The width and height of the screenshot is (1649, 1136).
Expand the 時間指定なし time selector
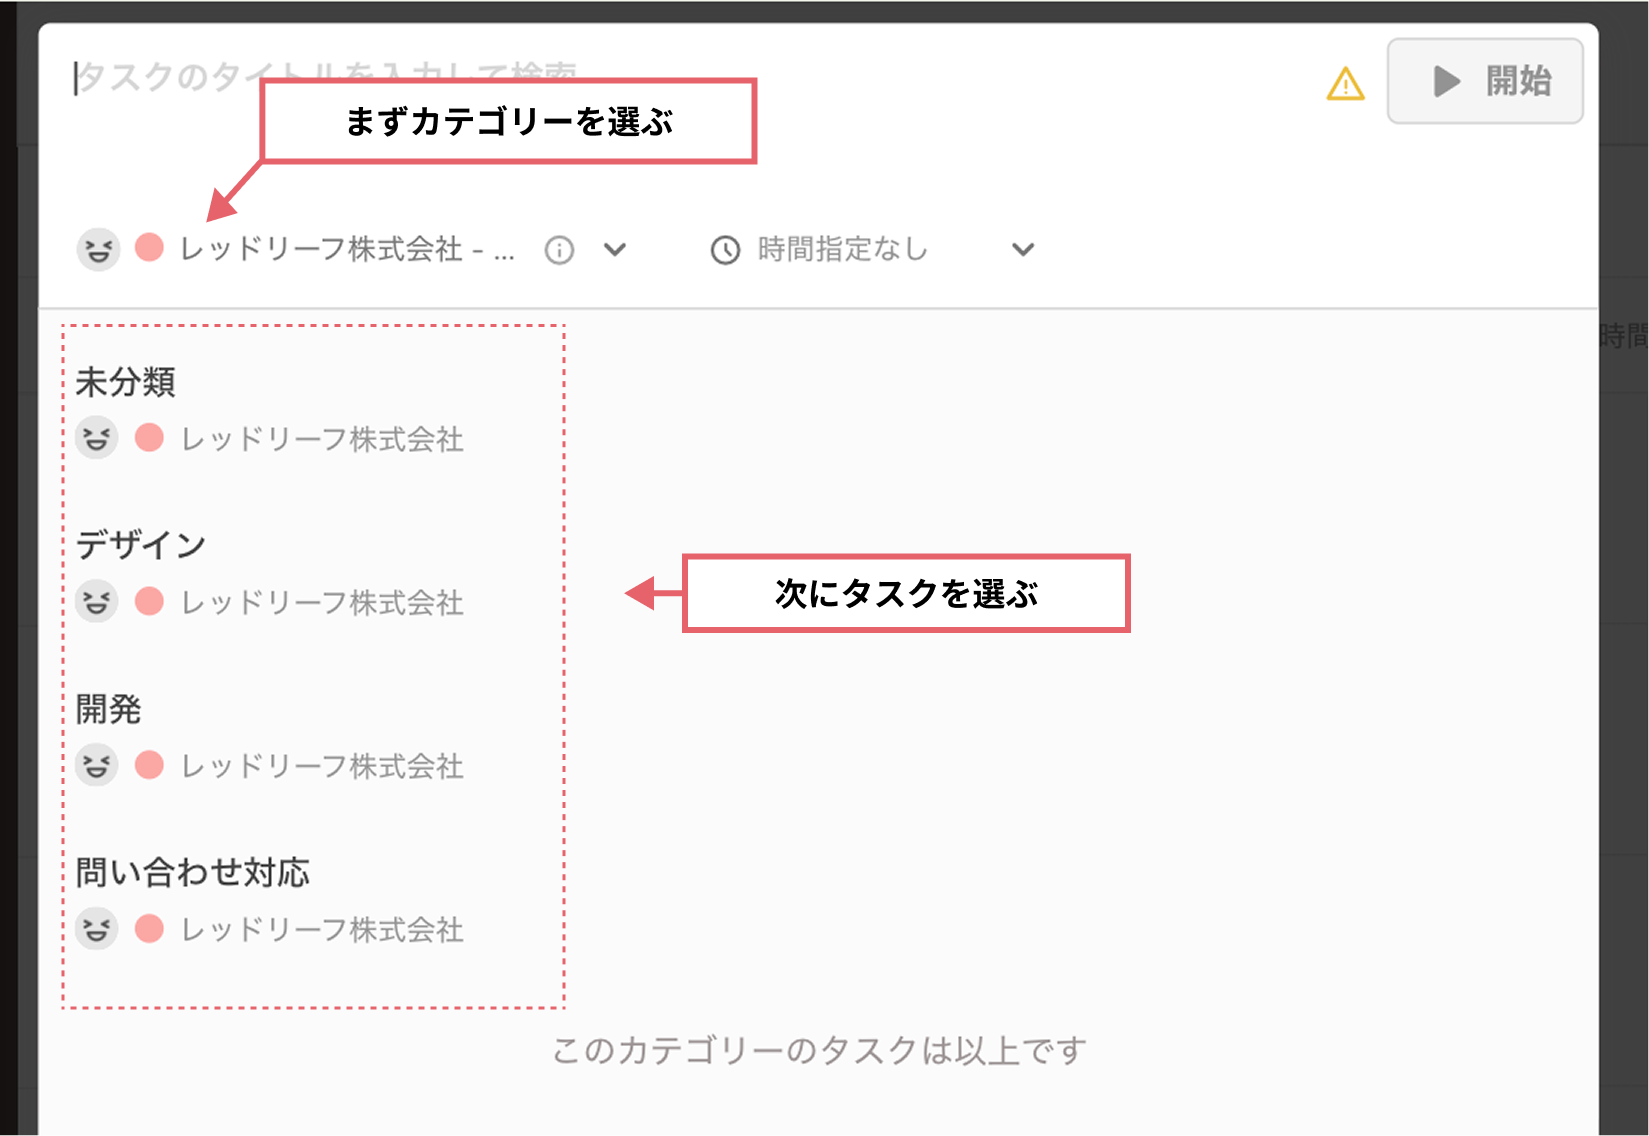coord(1021,249)
